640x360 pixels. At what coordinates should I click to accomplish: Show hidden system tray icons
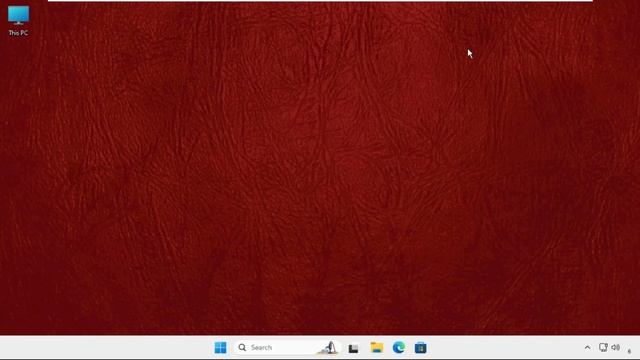point(587,348)
